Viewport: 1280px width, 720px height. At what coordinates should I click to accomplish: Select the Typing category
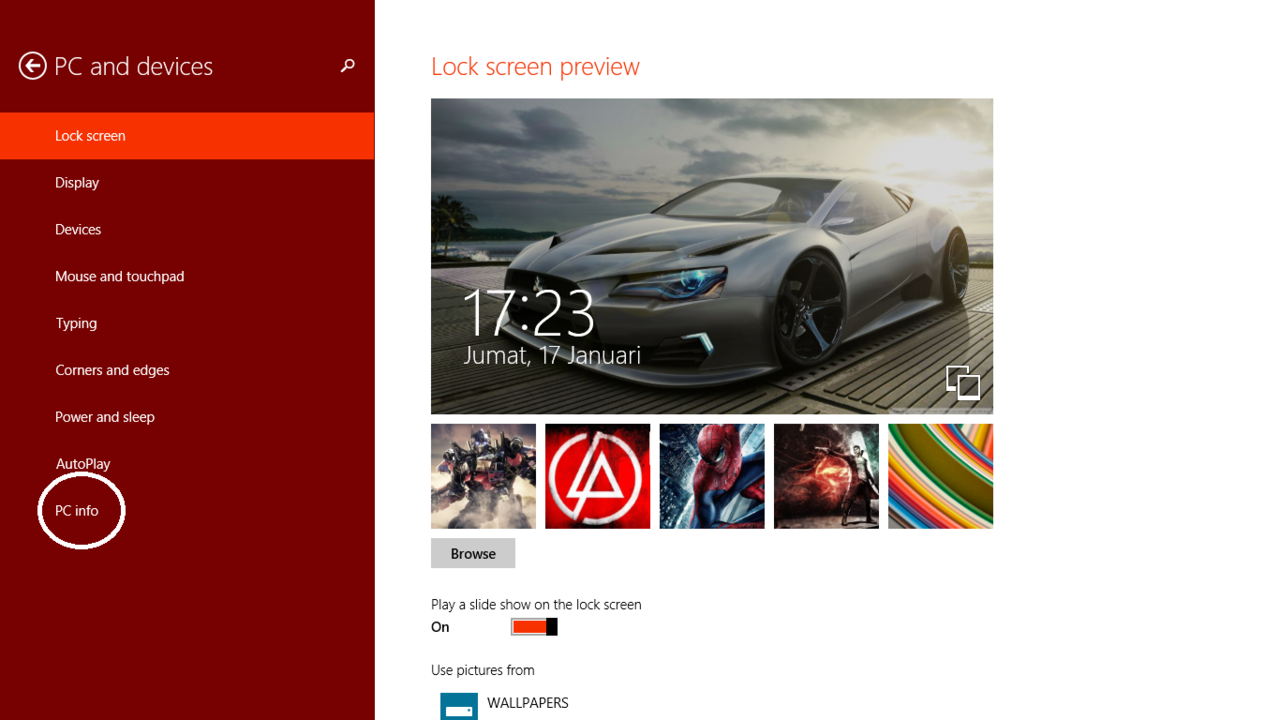pos(76,324)
